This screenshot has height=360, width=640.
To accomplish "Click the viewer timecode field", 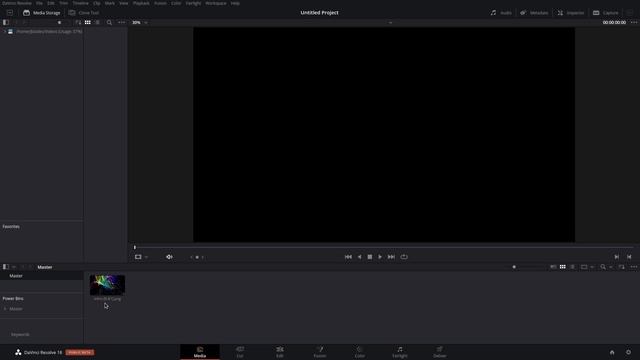I will pyautogui.click(x=614, y=22).
